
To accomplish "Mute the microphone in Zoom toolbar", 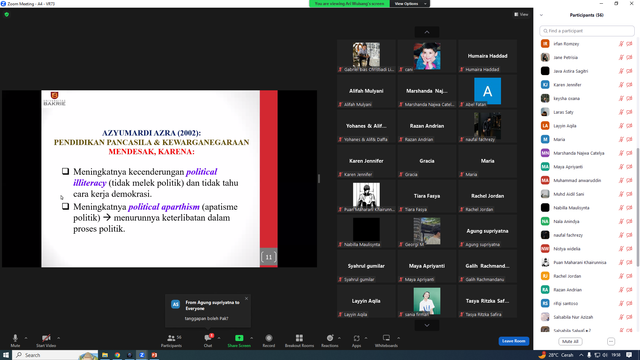I will click(15, 340).
